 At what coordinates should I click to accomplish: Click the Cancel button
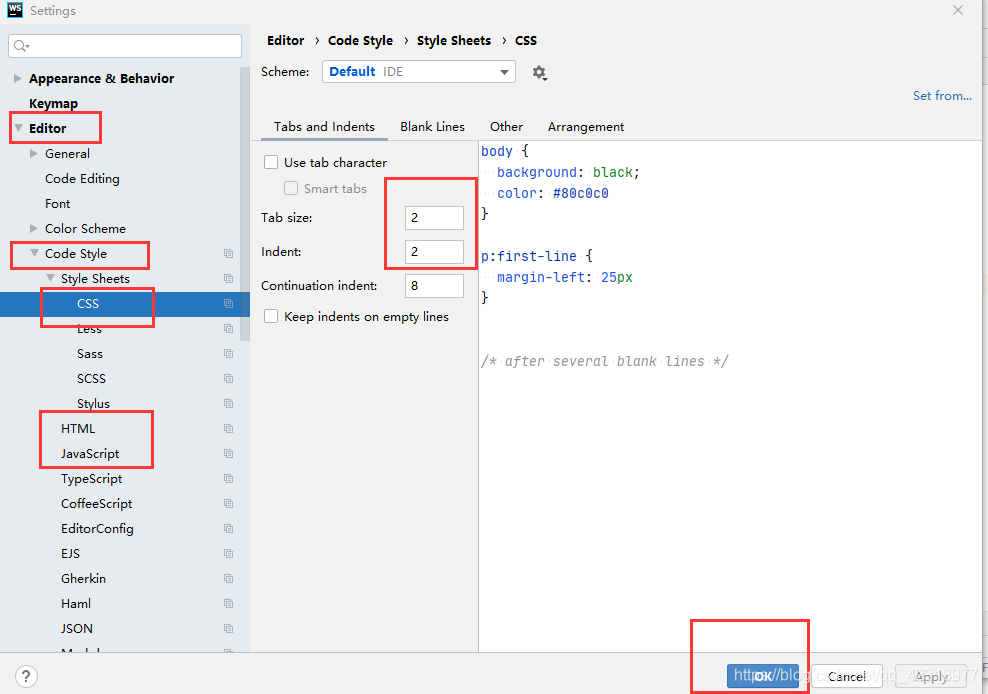click(x=847, y=676)
